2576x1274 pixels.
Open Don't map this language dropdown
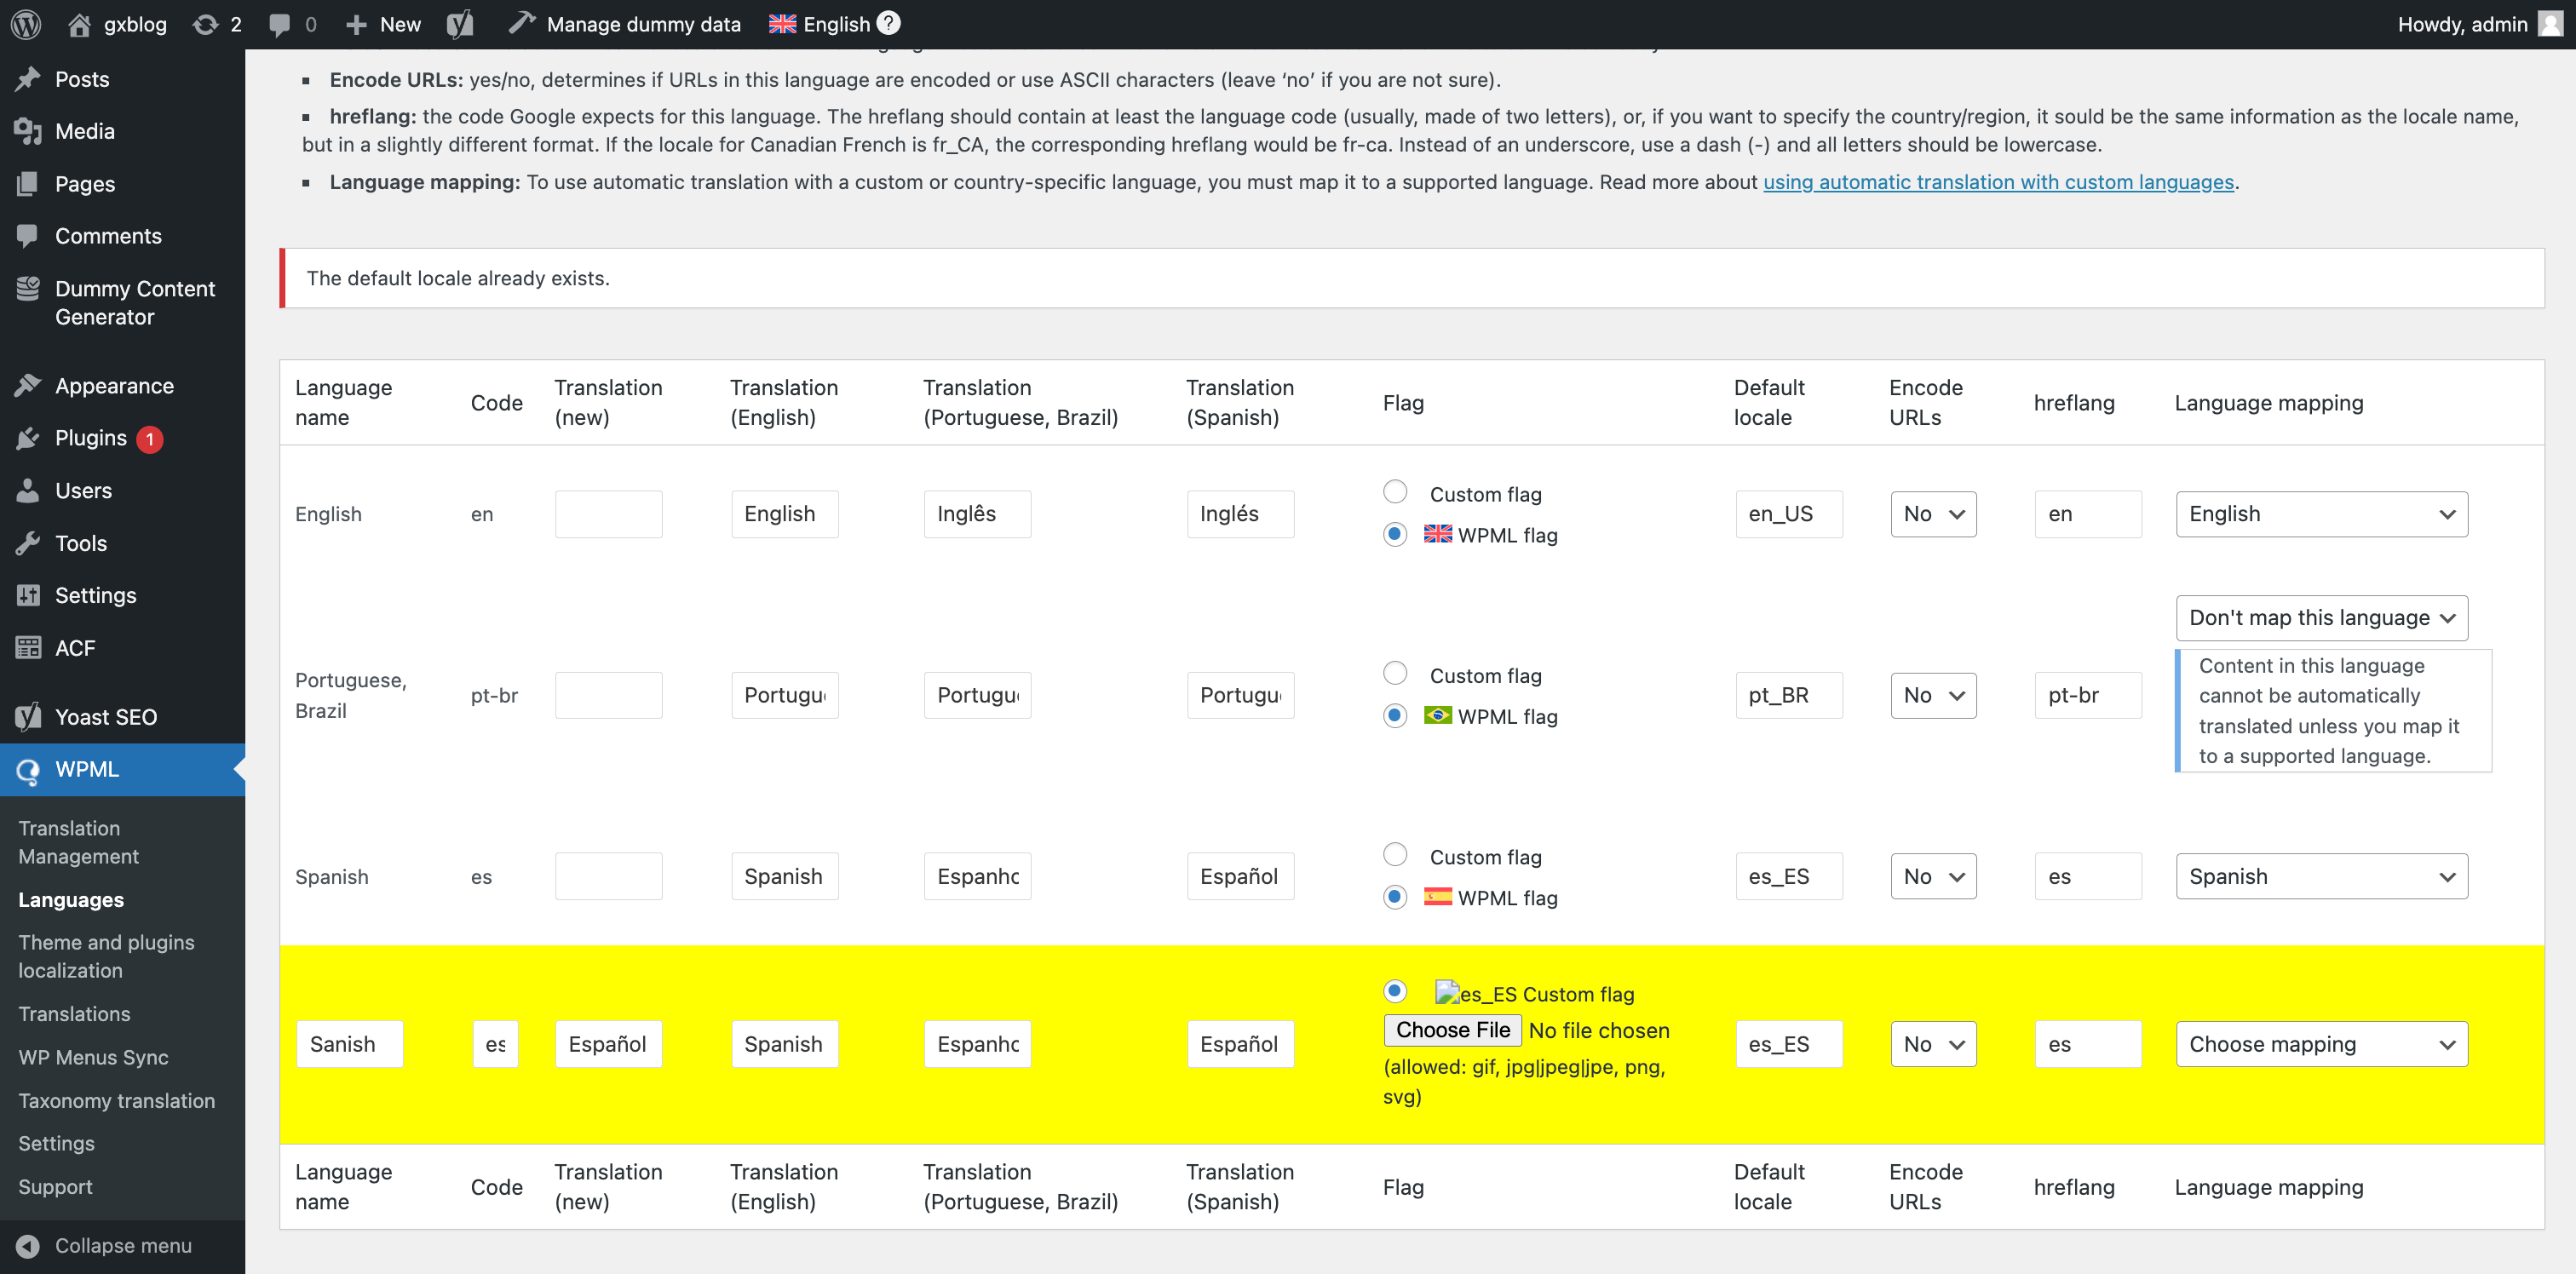[x=2321, y=618]
